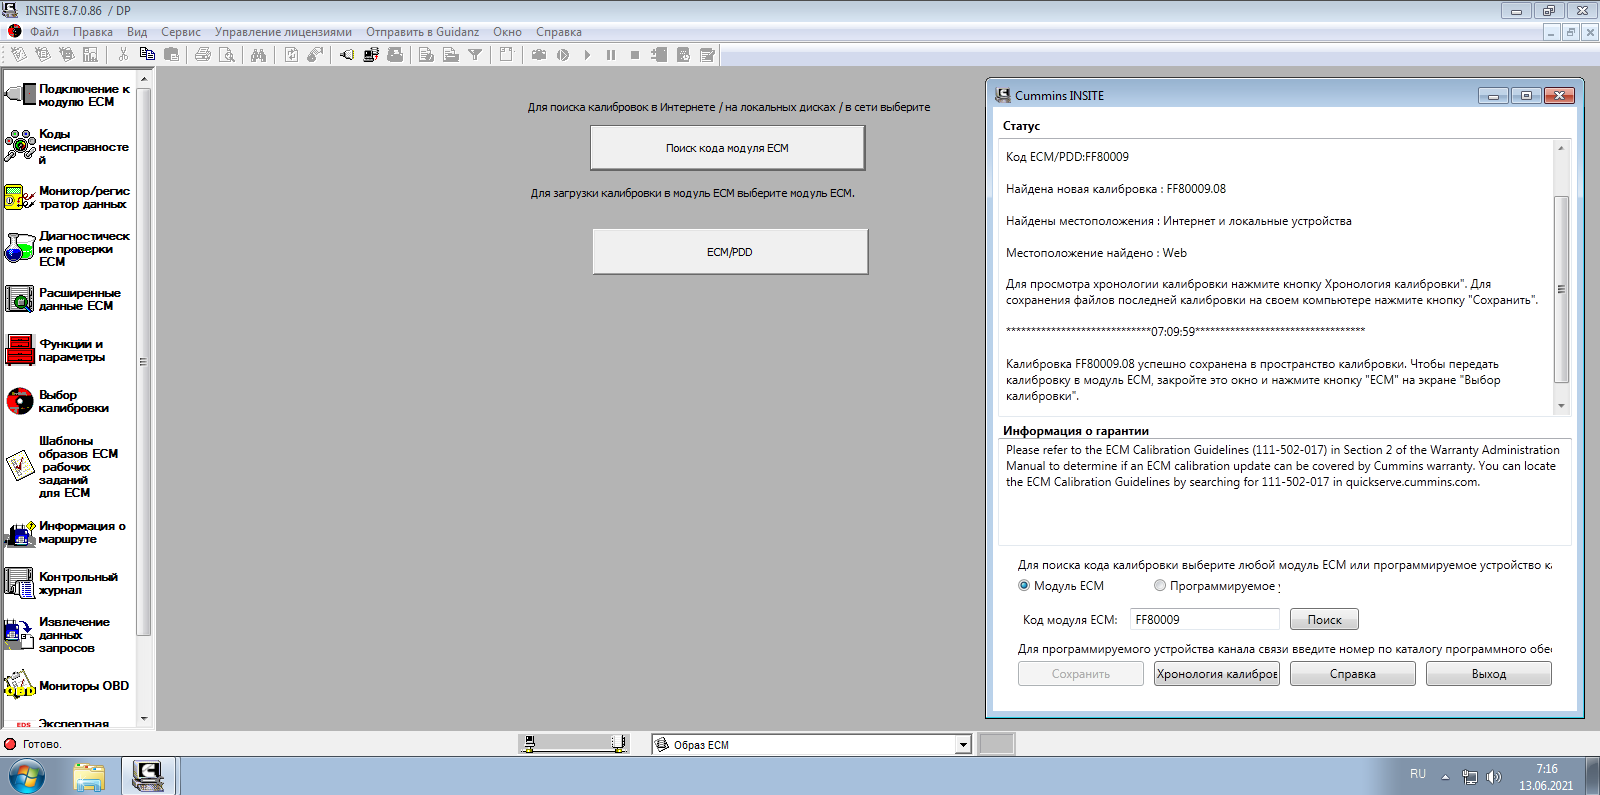Click the camera Snapshot toolbar icon
This screenshot has width=1600, height=795.
[538, 55]
